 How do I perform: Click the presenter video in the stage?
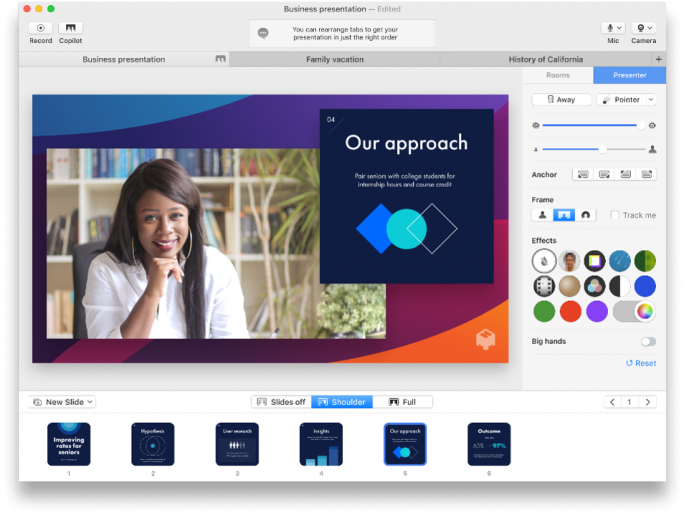[183, 243]
